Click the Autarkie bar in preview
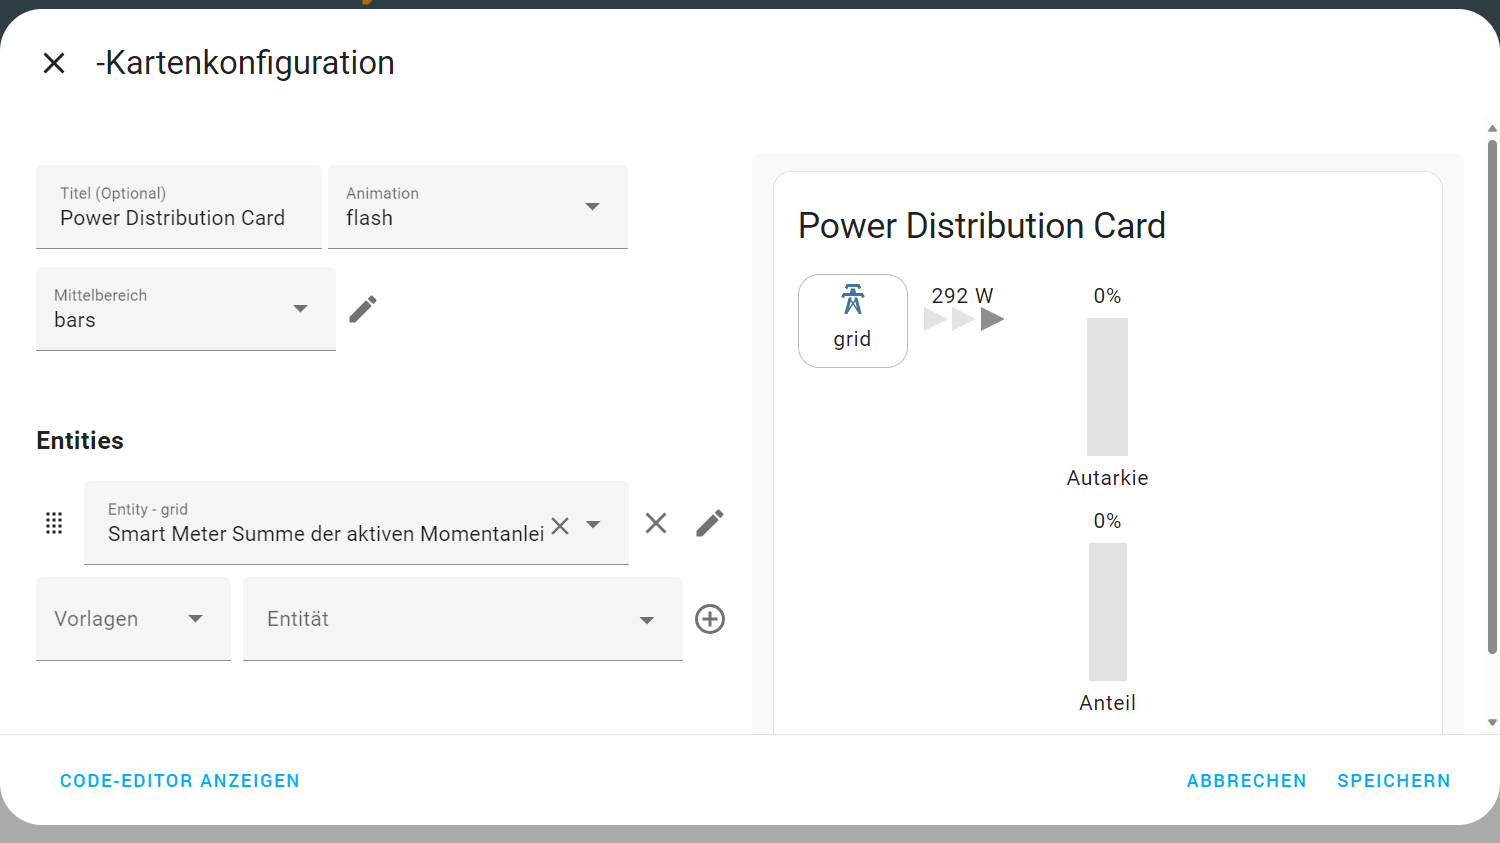 coord(1107,387)
